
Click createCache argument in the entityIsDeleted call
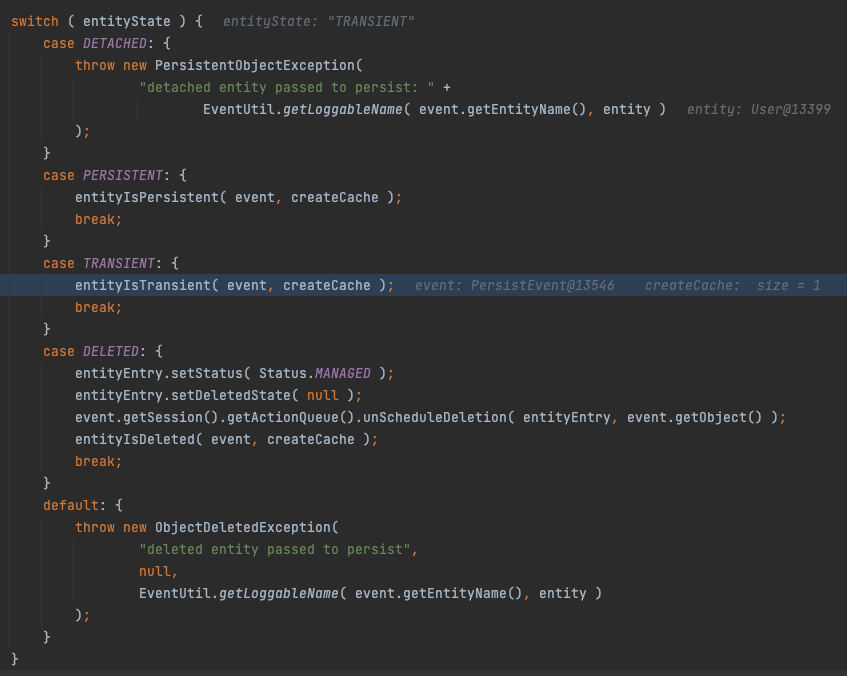point(311,440)
